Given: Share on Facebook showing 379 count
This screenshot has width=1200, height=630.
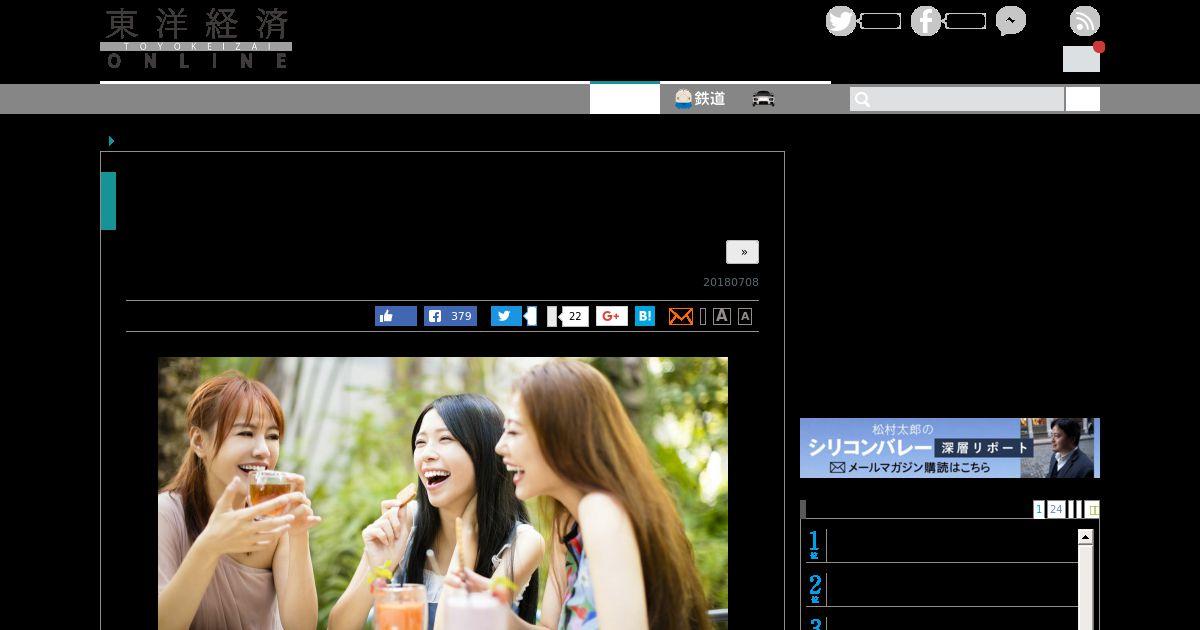Looking at the screenshot, I should 450,316.
